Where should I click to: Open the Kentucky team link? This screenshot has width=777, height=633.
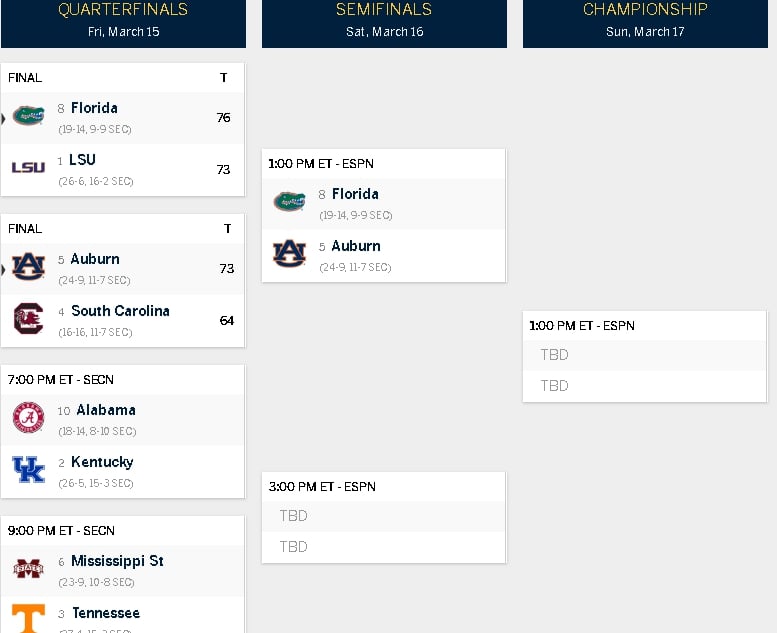(x=102, y=462)
